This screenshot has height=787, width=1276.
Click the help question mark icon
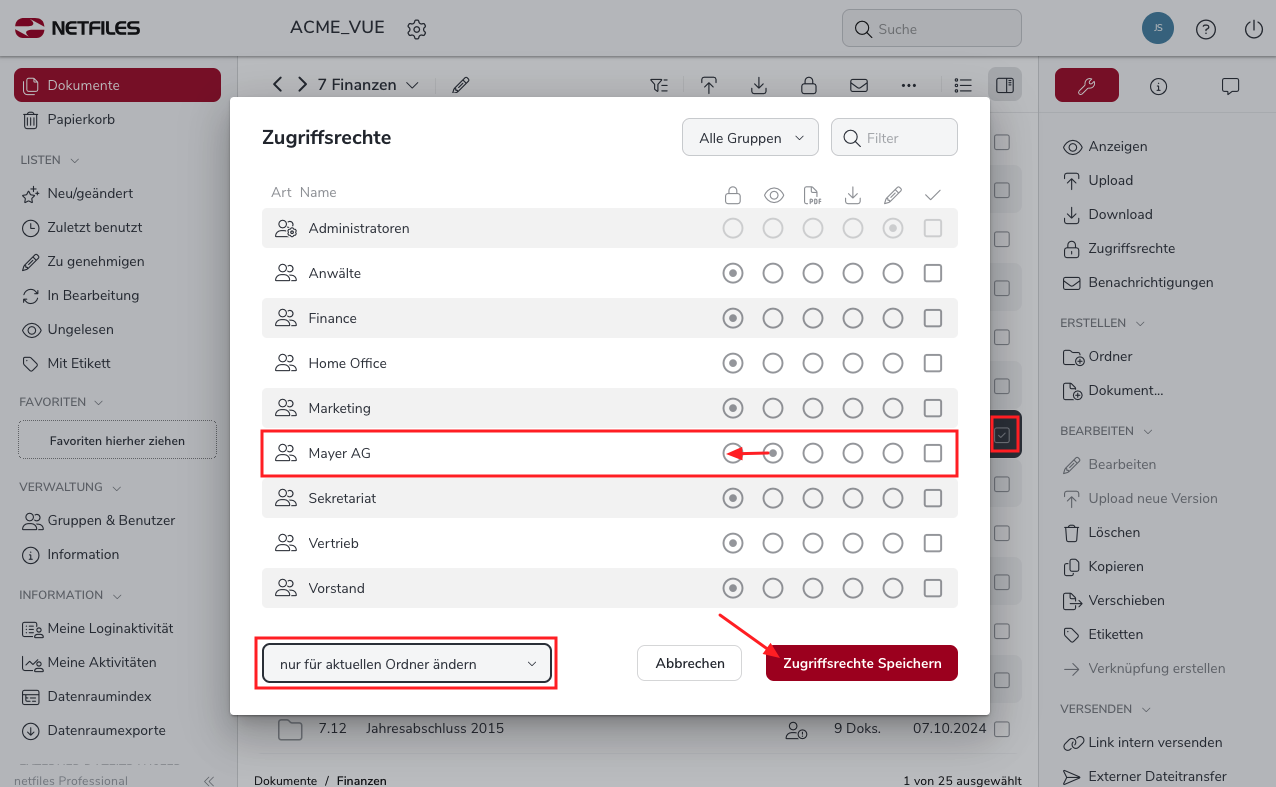[1206, 29]
